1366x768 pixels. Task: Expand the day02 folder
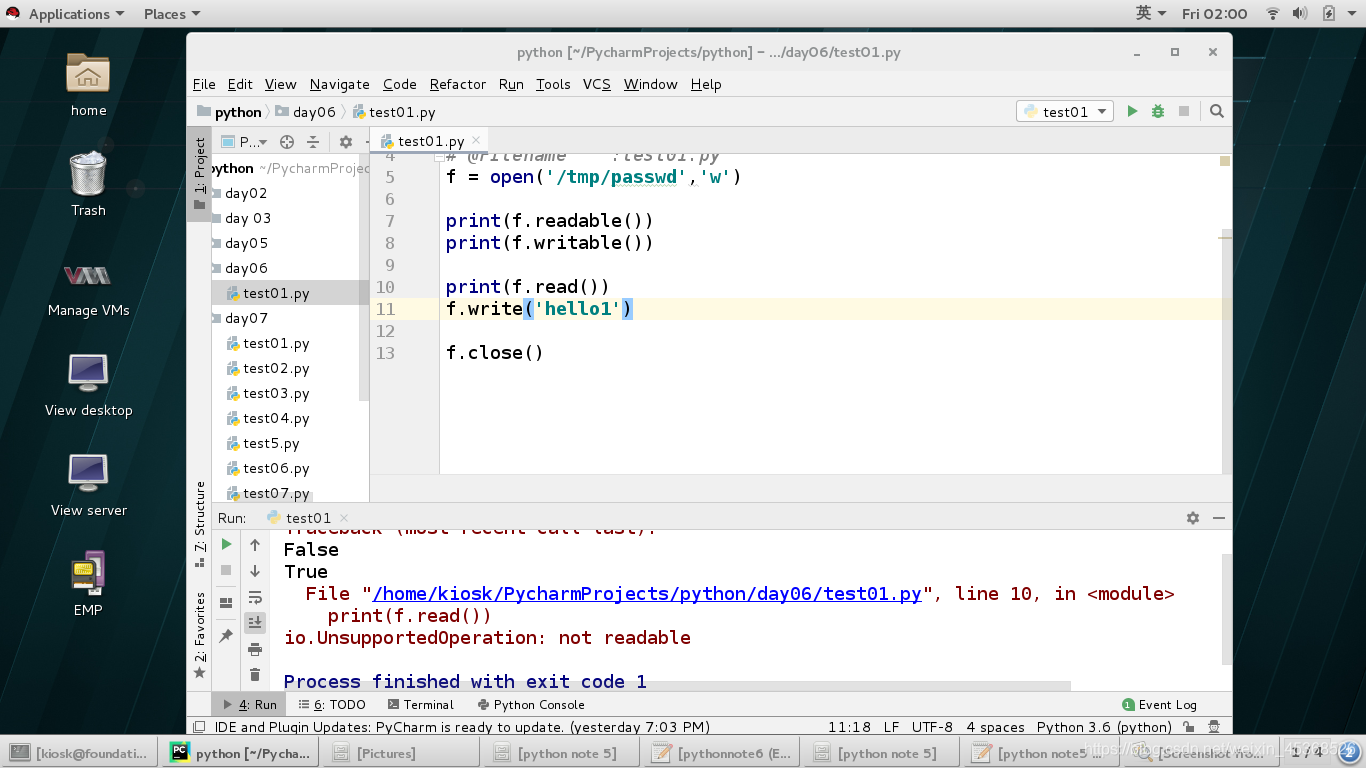217,193
